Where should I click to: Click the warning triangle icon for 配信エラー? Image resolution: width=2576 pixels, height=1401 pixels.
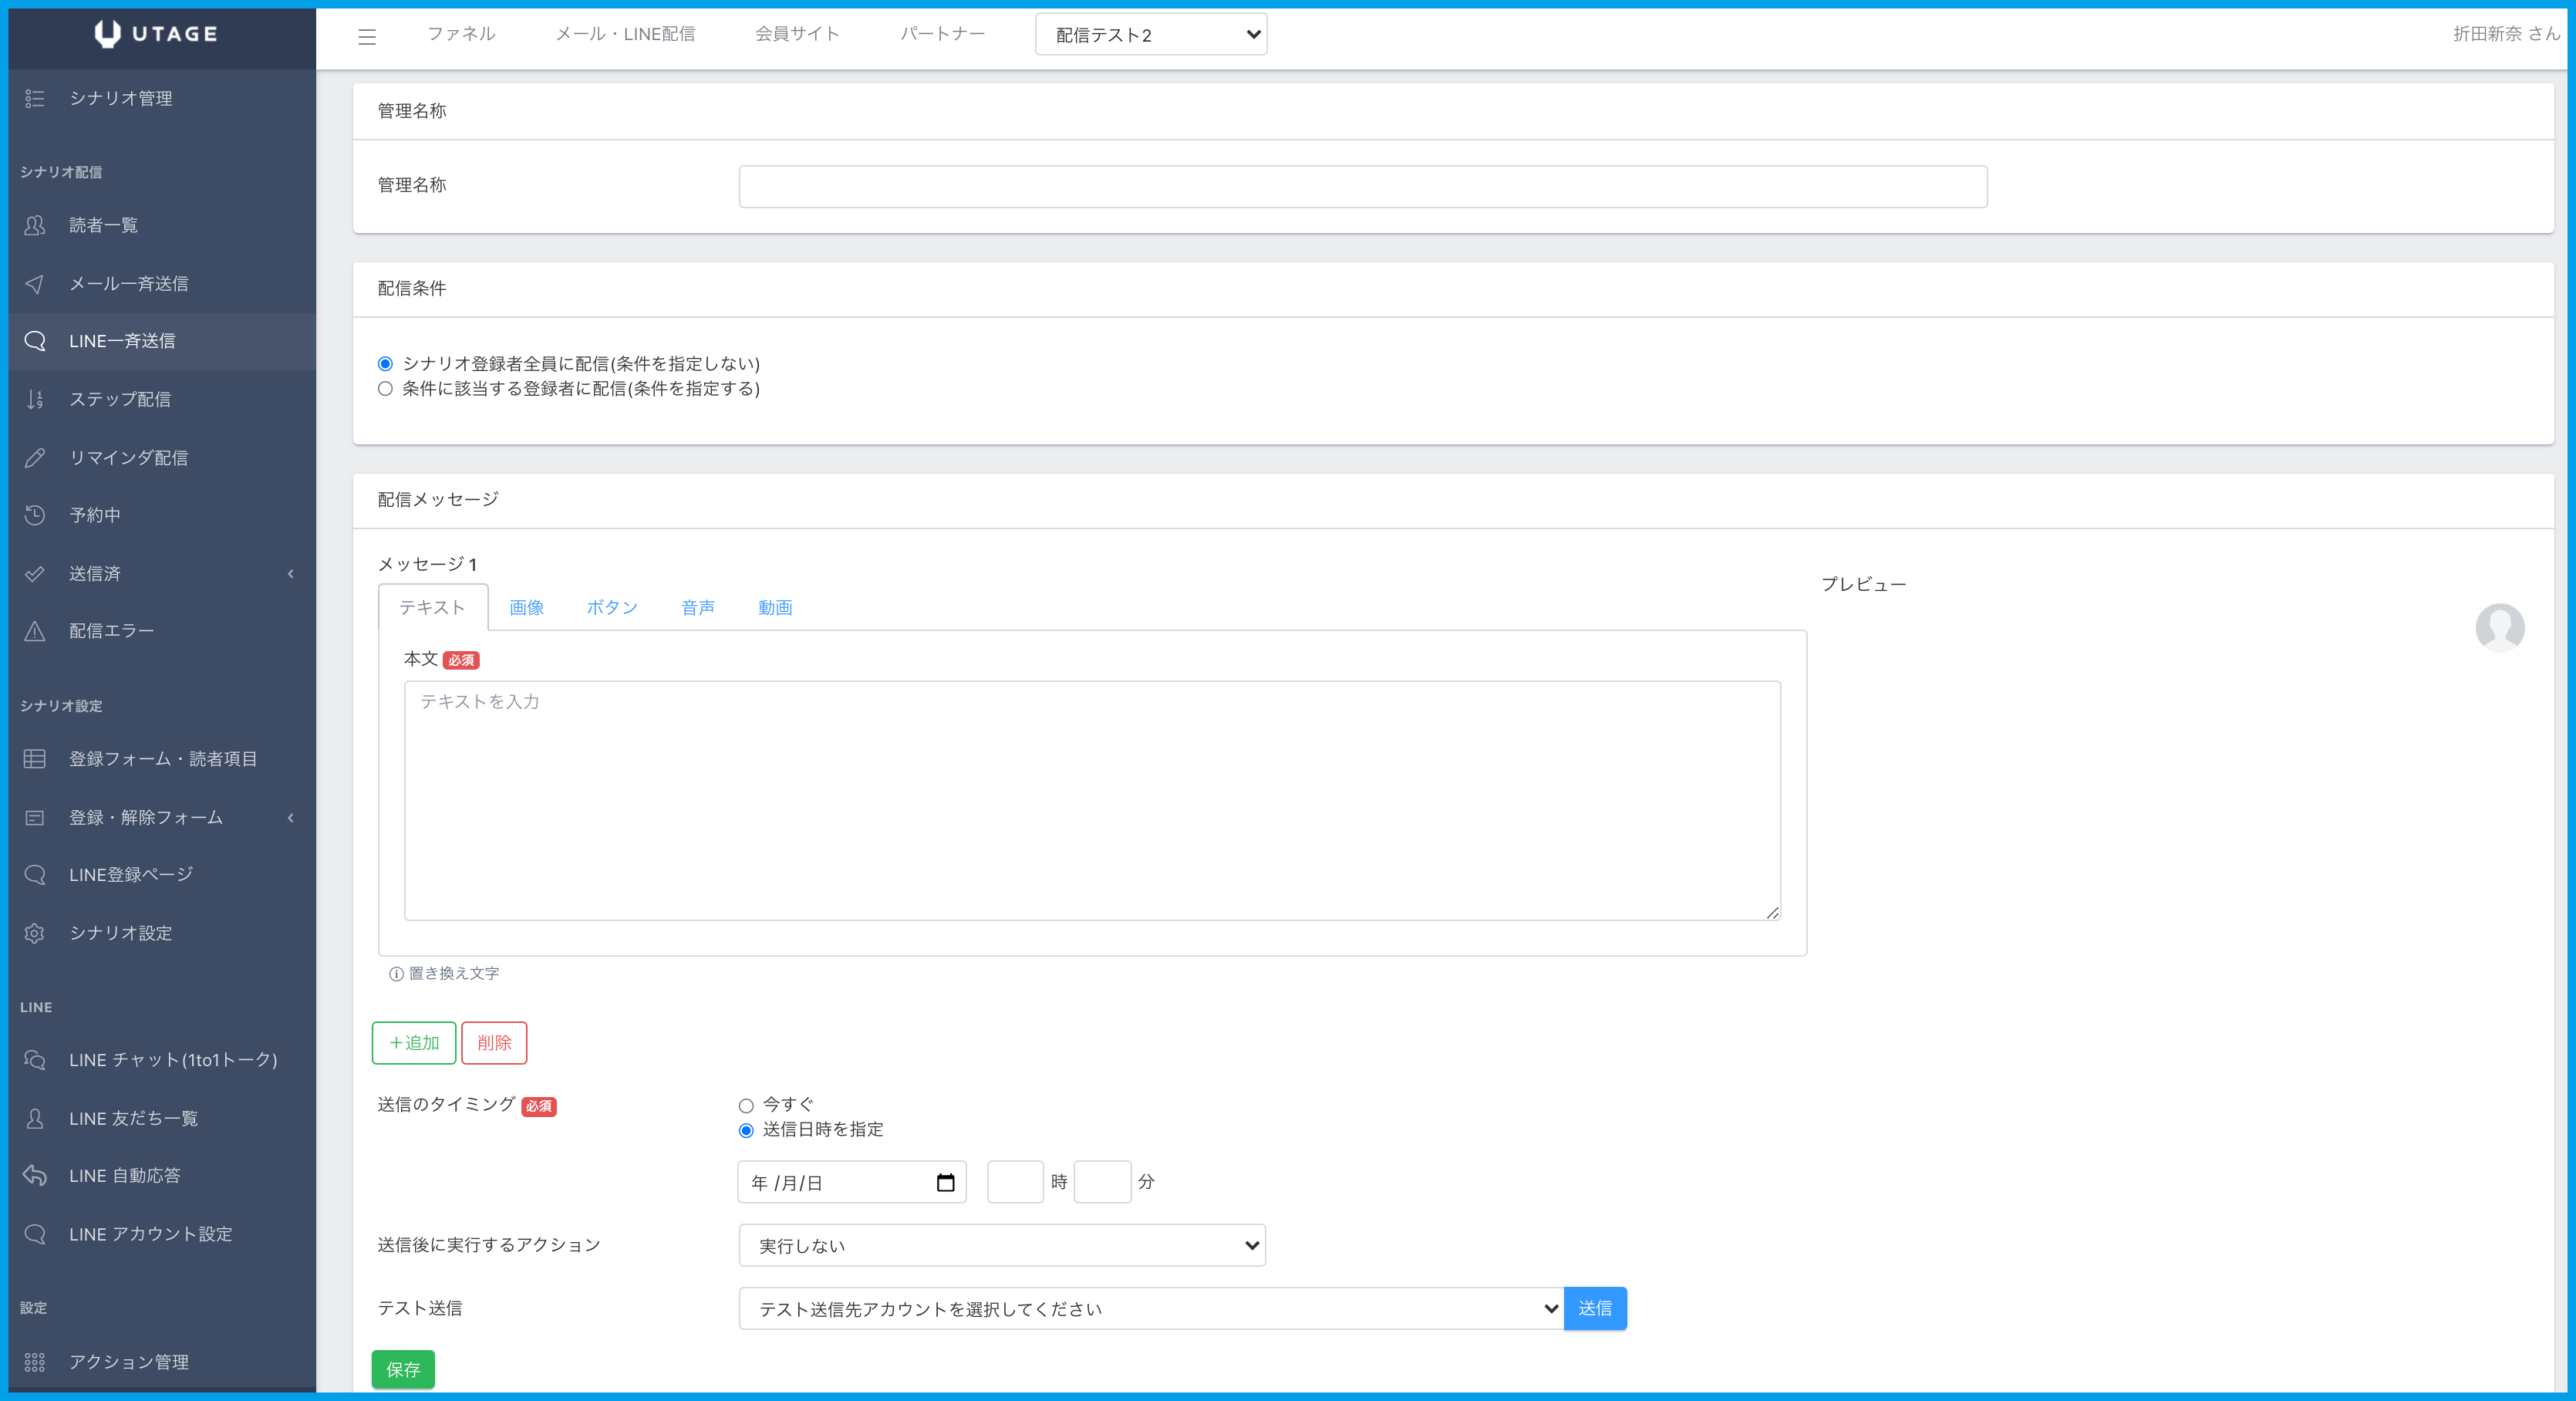(x=35, y=631)
